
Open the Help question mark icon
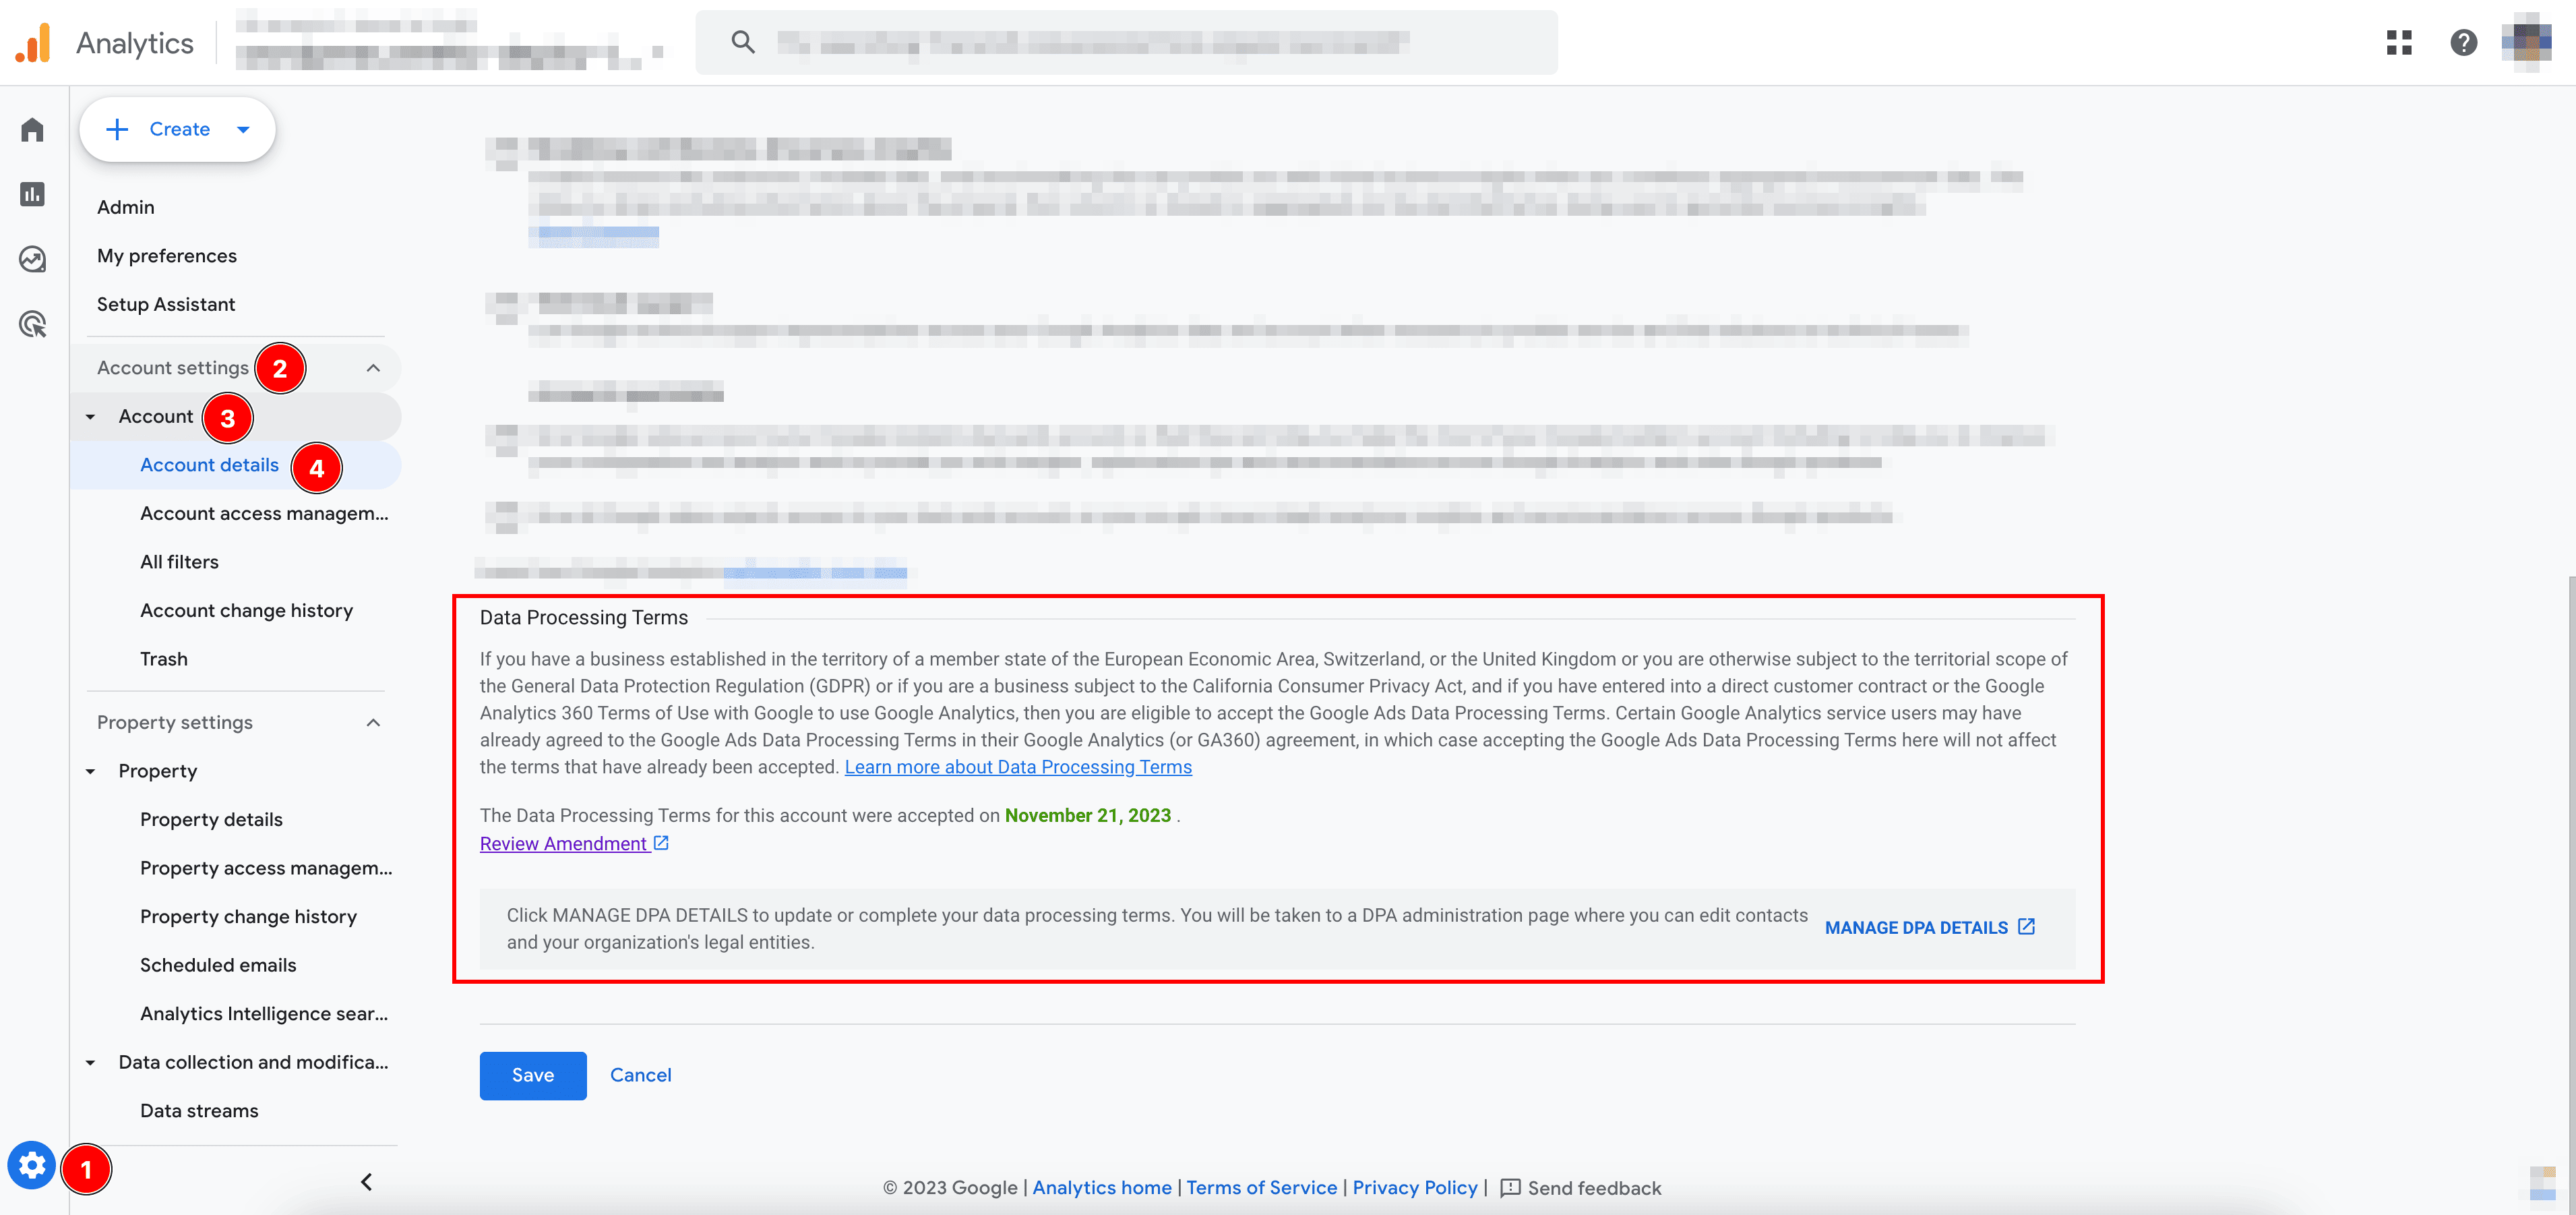[x=2463, y=42]
